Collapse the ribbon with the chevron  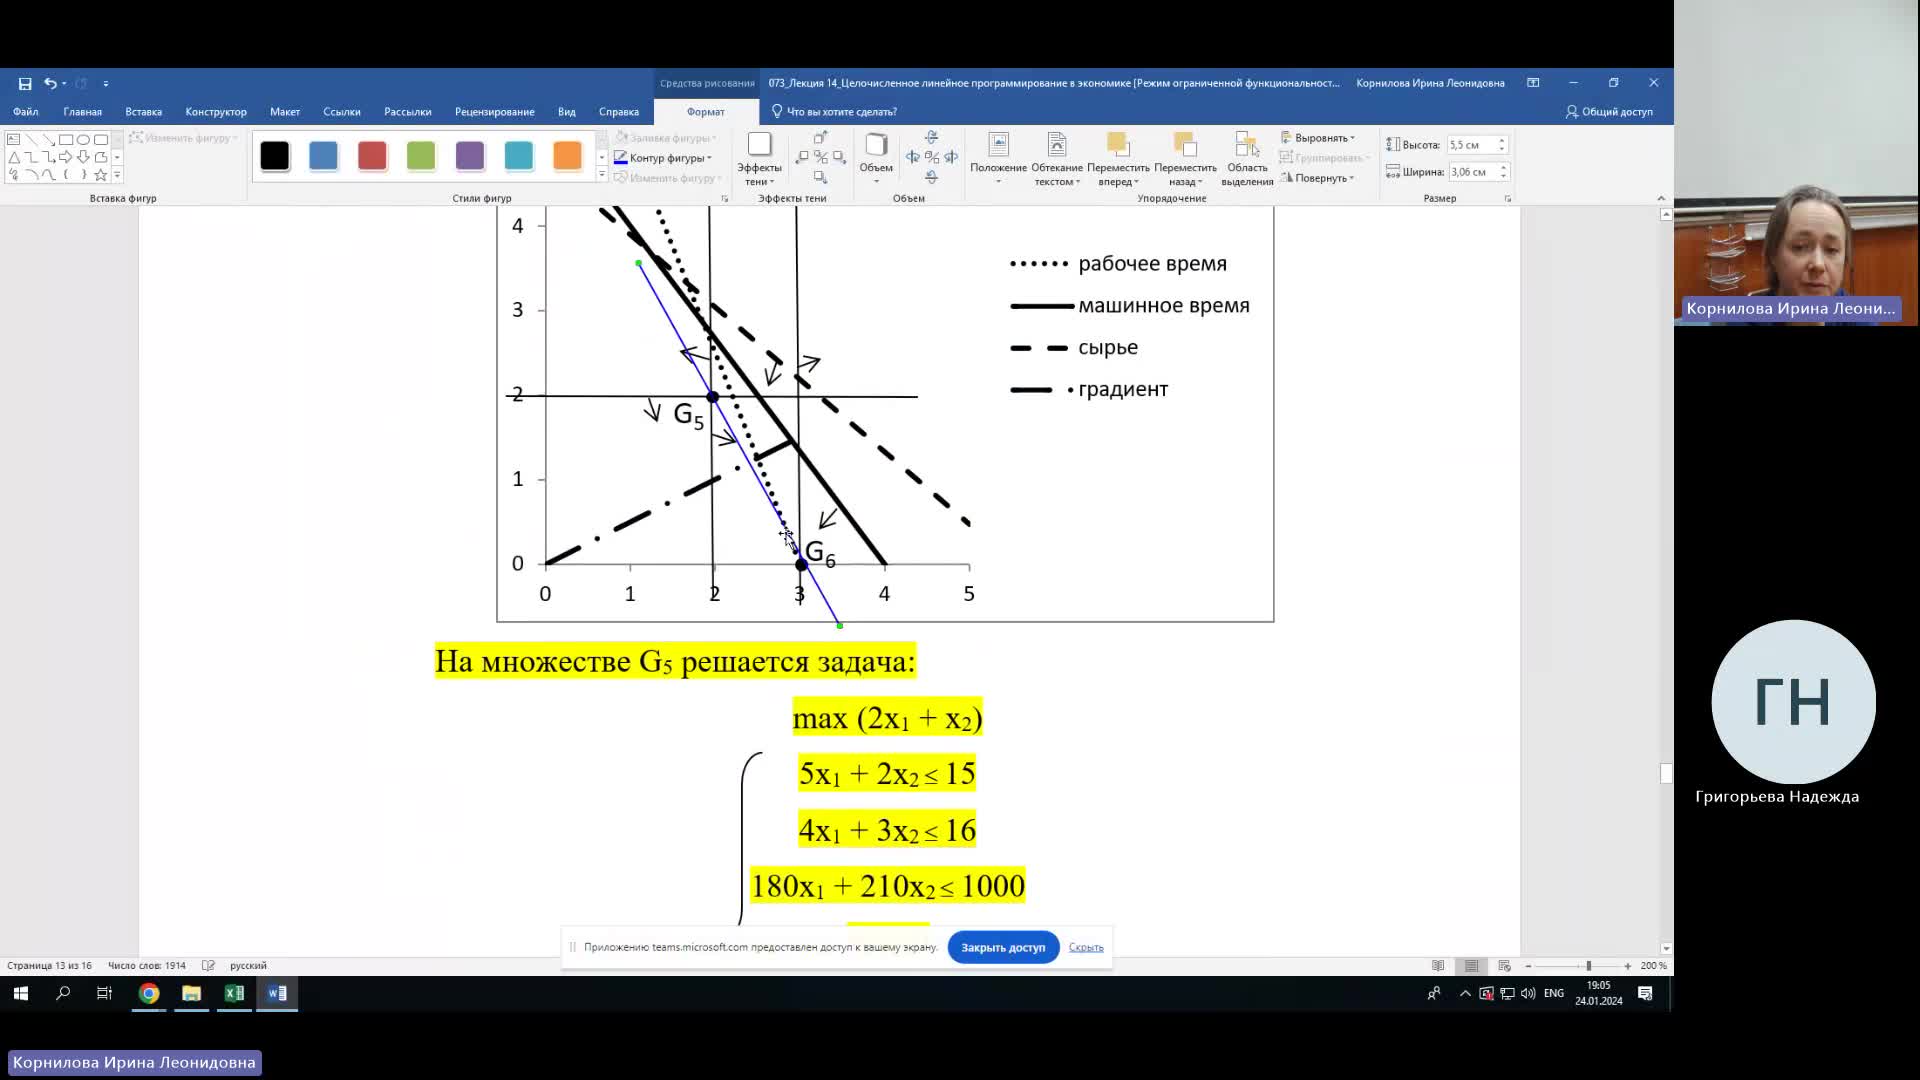1661,198
